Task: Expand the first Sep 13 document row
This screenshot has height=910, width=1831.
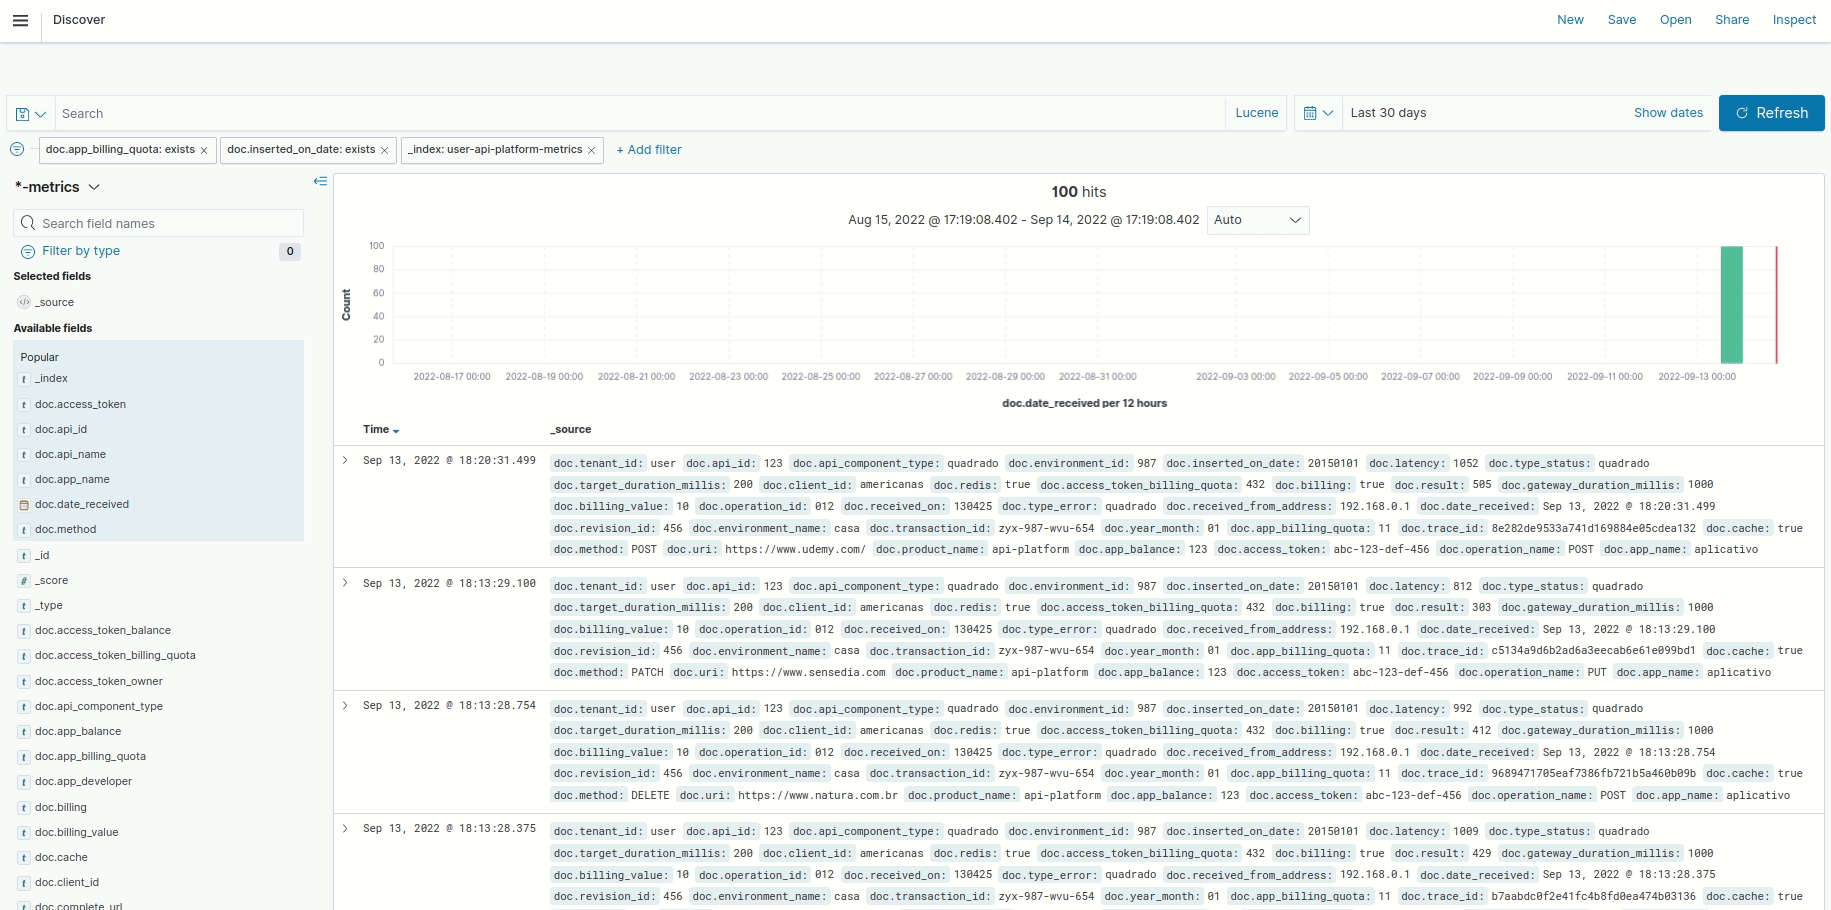Action: [x=345, y=460]
